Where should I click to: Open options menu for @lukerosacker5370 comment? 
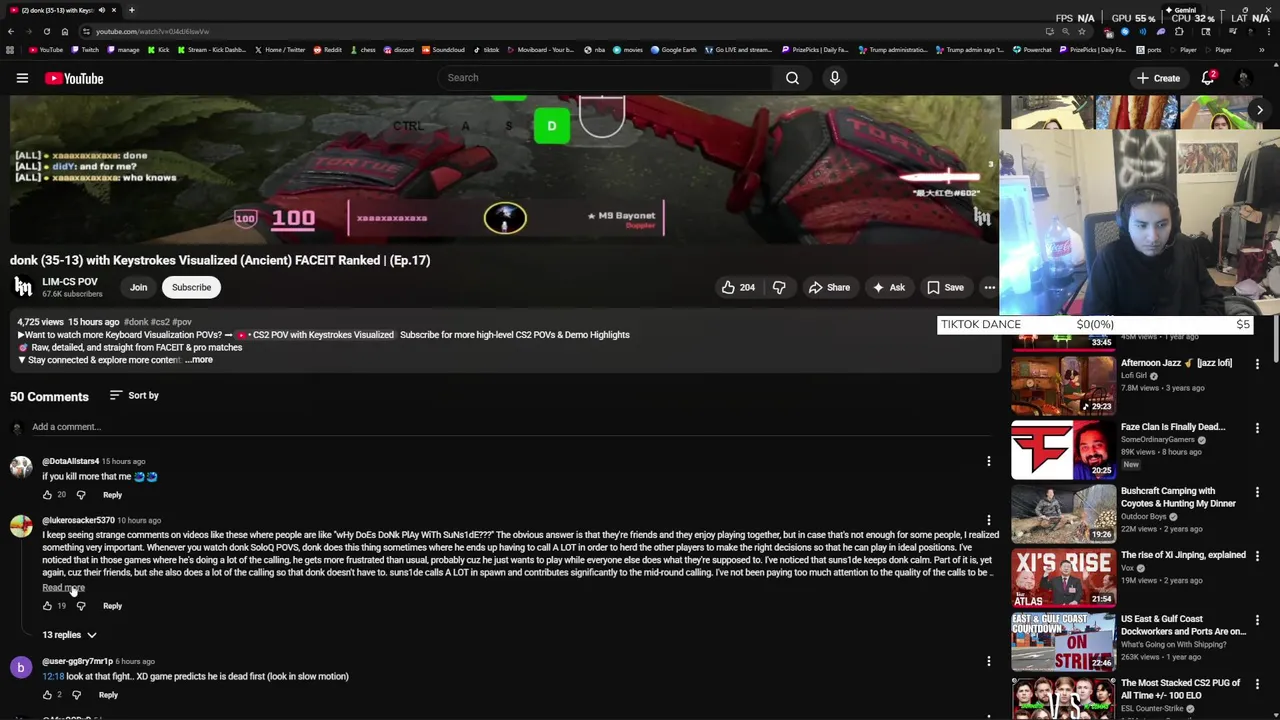[988, 521]
